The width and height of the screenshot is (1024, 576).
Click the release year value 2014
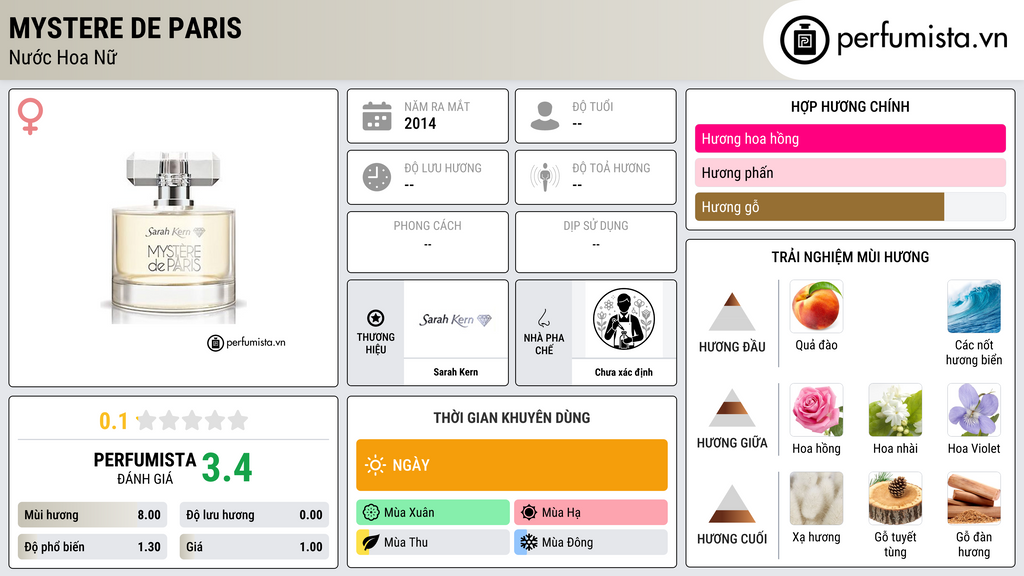(x=420, y=123)
